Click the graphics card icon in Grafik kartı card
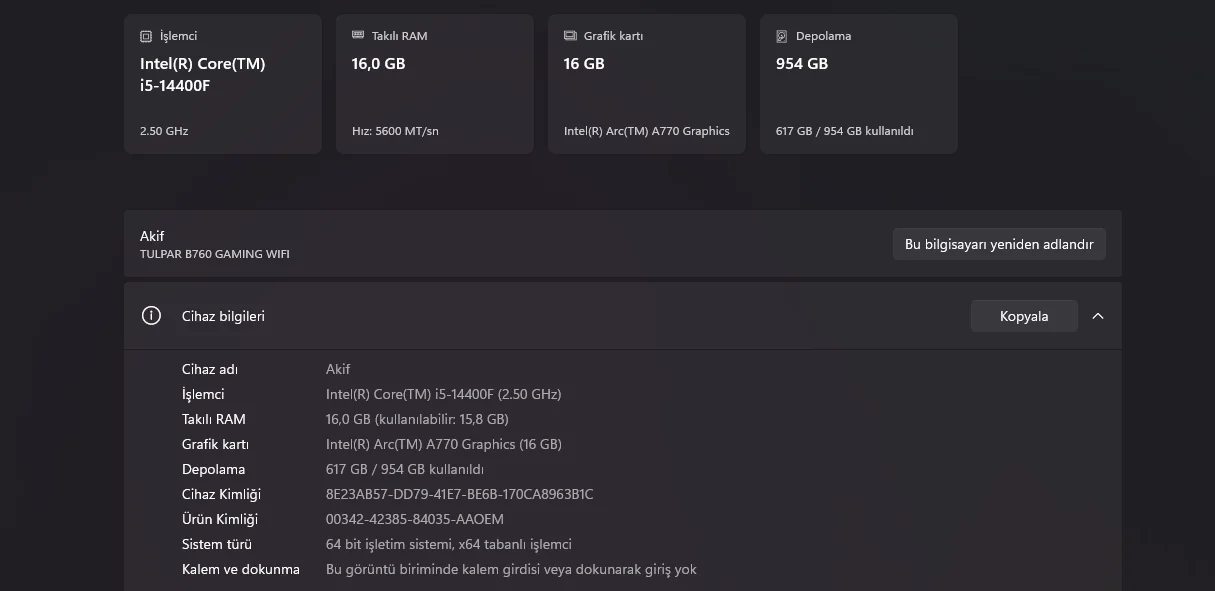Screen dimensions: 1215x591 coord(570,35)
